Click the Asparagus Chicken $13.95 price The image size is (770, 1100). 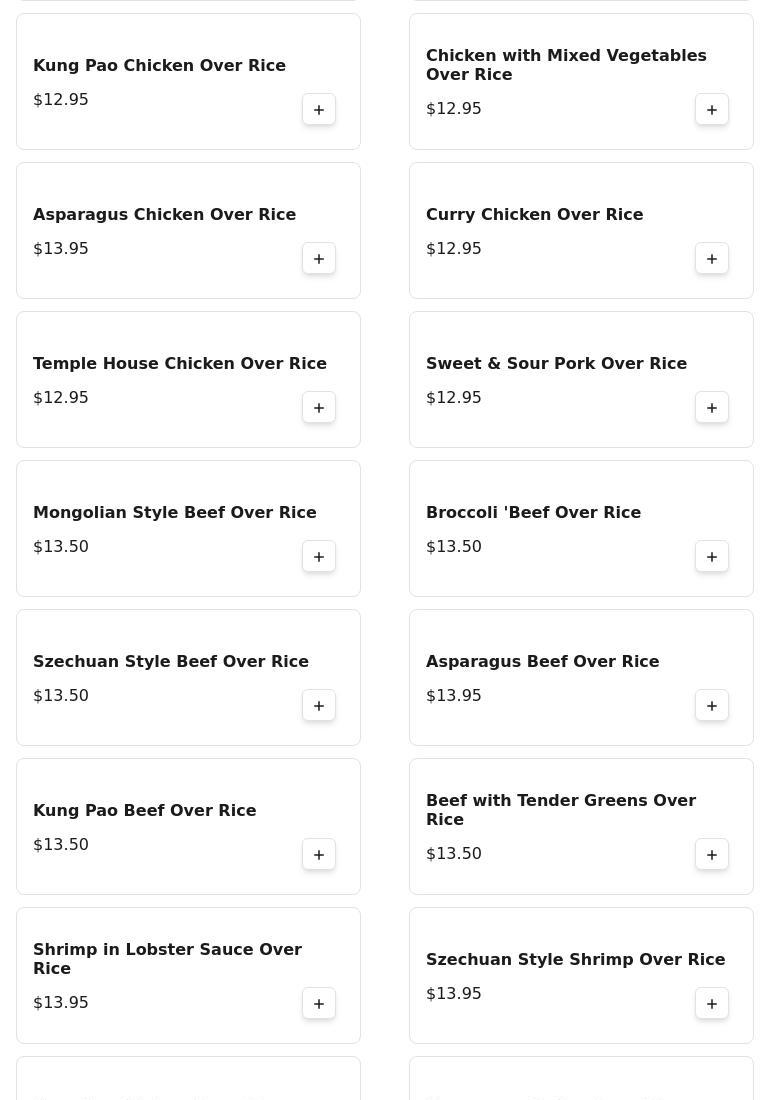tap(61, 249)
